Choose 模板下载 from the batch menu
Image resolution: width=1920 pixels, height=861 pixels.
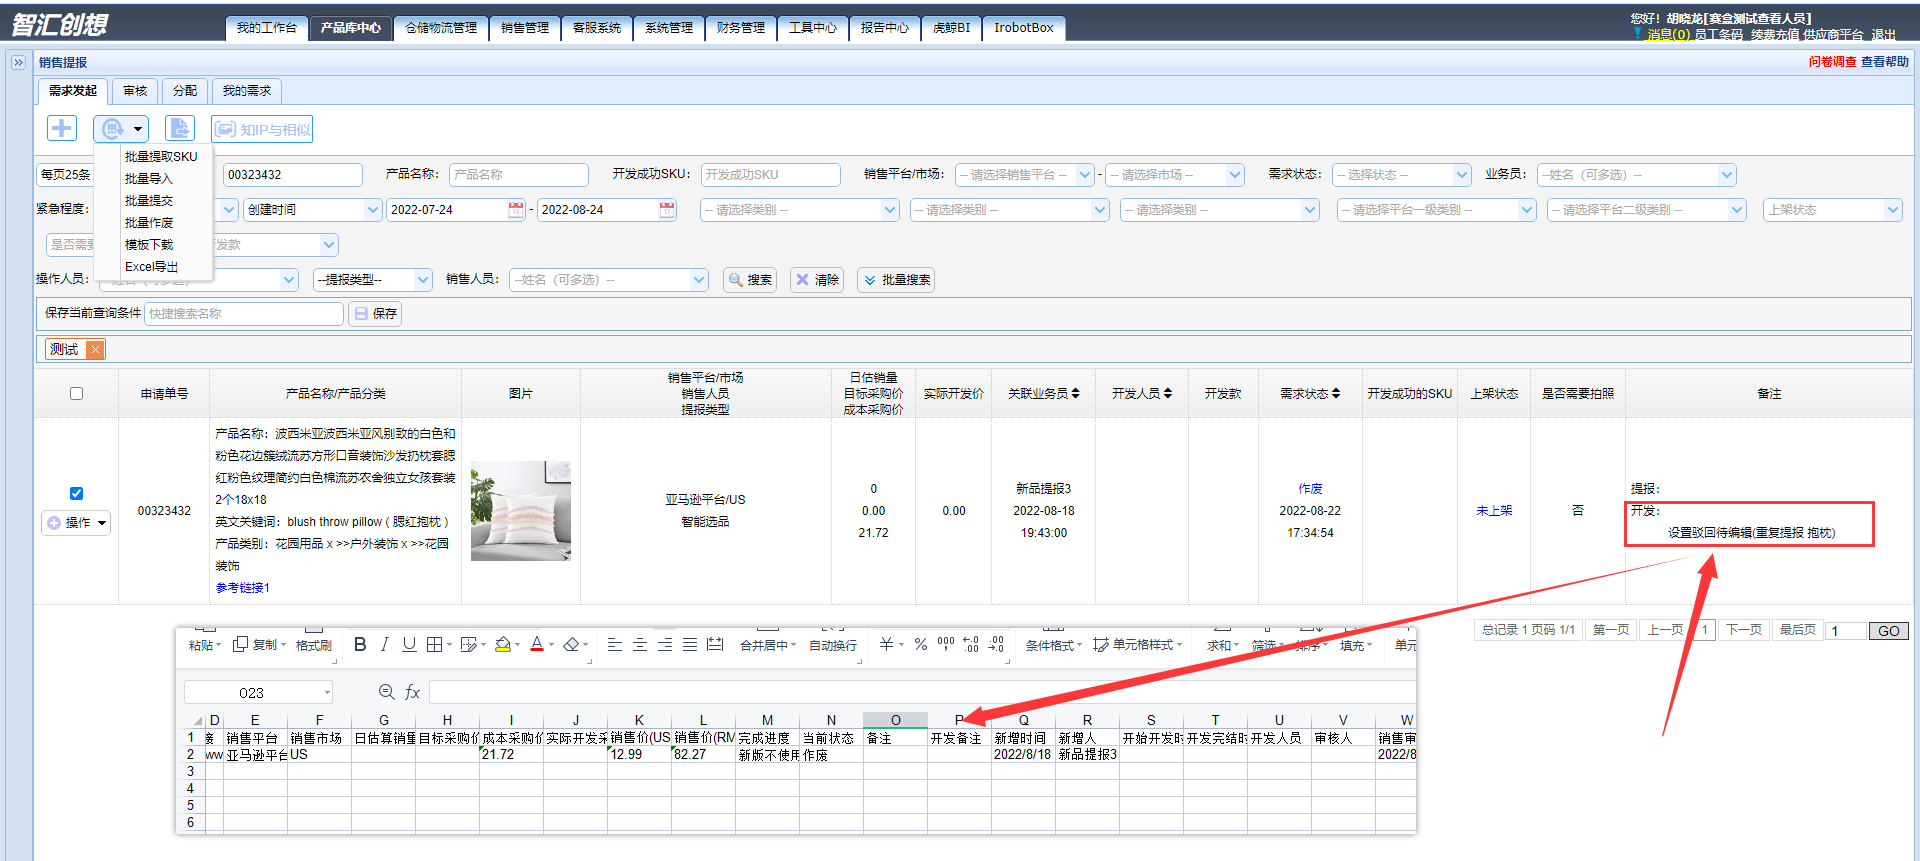(149, 245)
